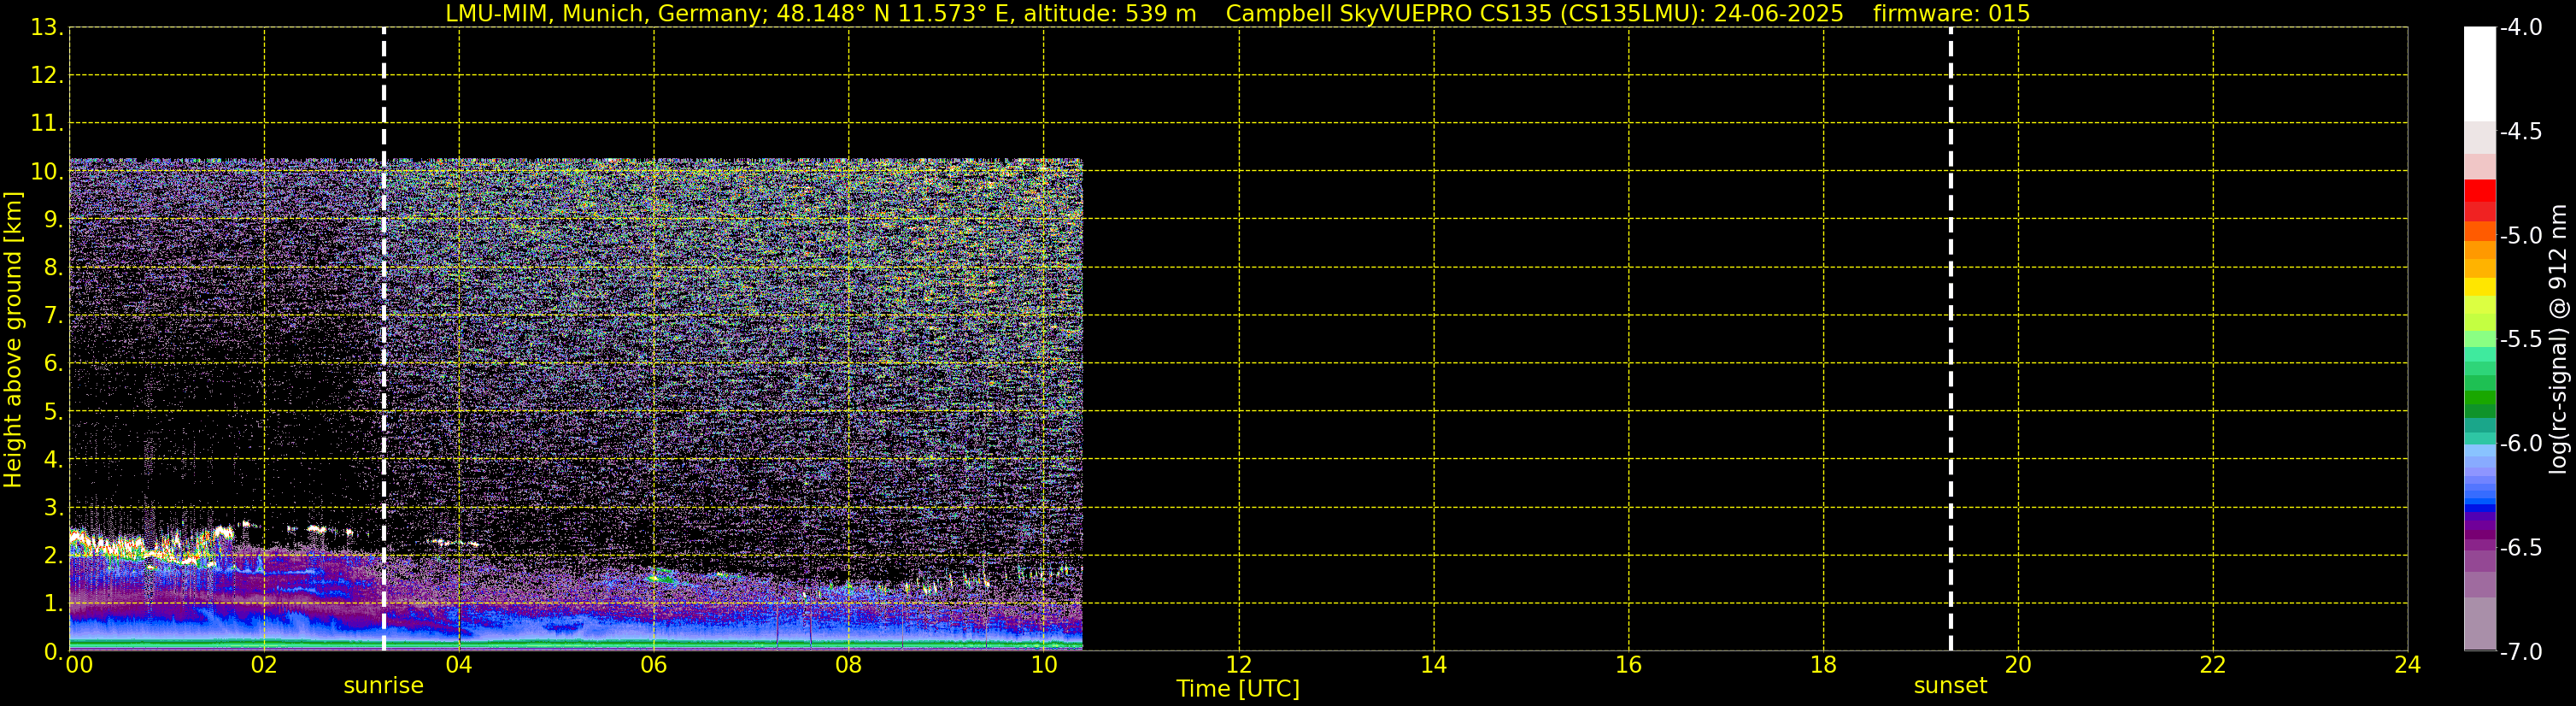Click the "-4.5" colorbar tick label
Screen dimensions: 2576x706
coord(2521,131)
